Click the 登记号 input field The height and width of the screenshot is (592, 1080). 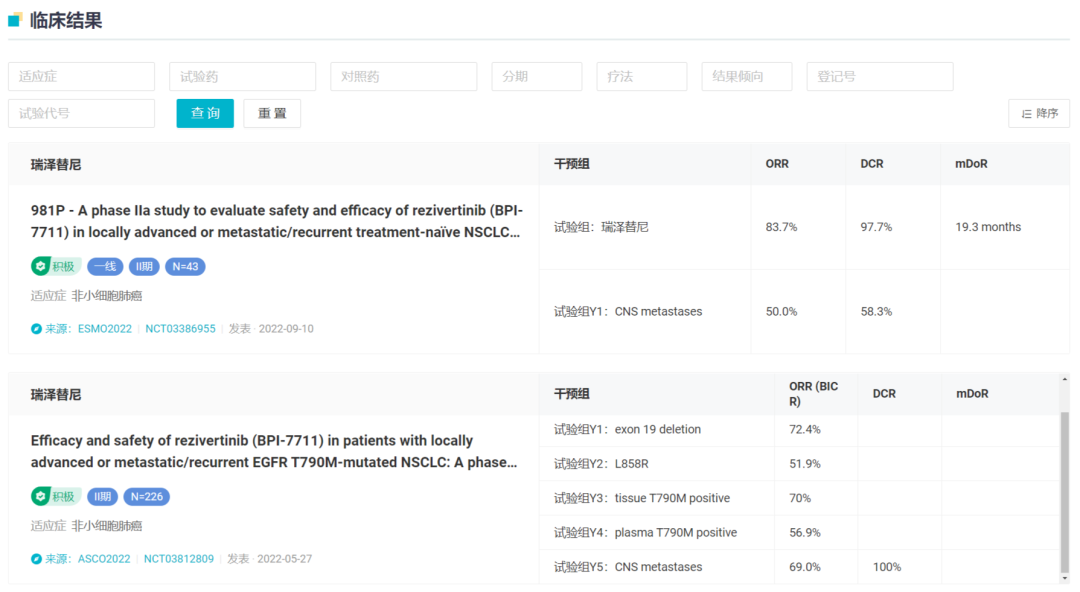pyautogui.click(x=879, y=77)
